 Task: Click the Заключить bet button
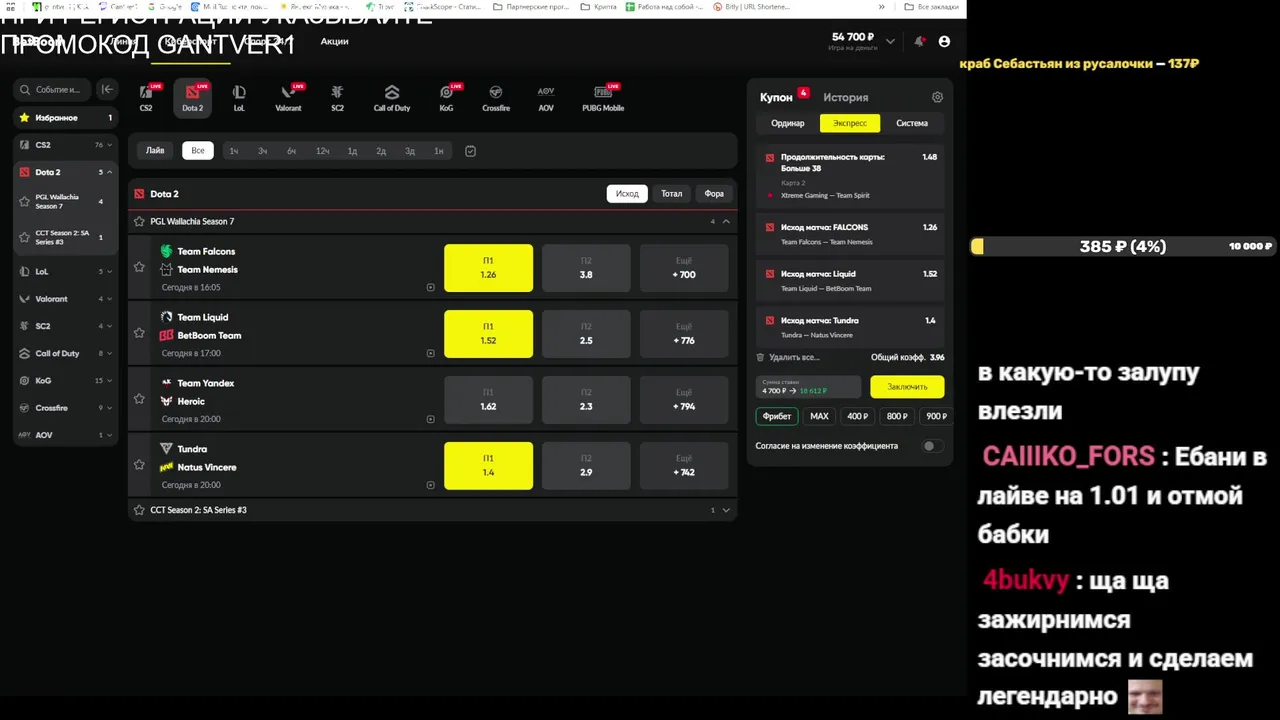click(907, 387)
